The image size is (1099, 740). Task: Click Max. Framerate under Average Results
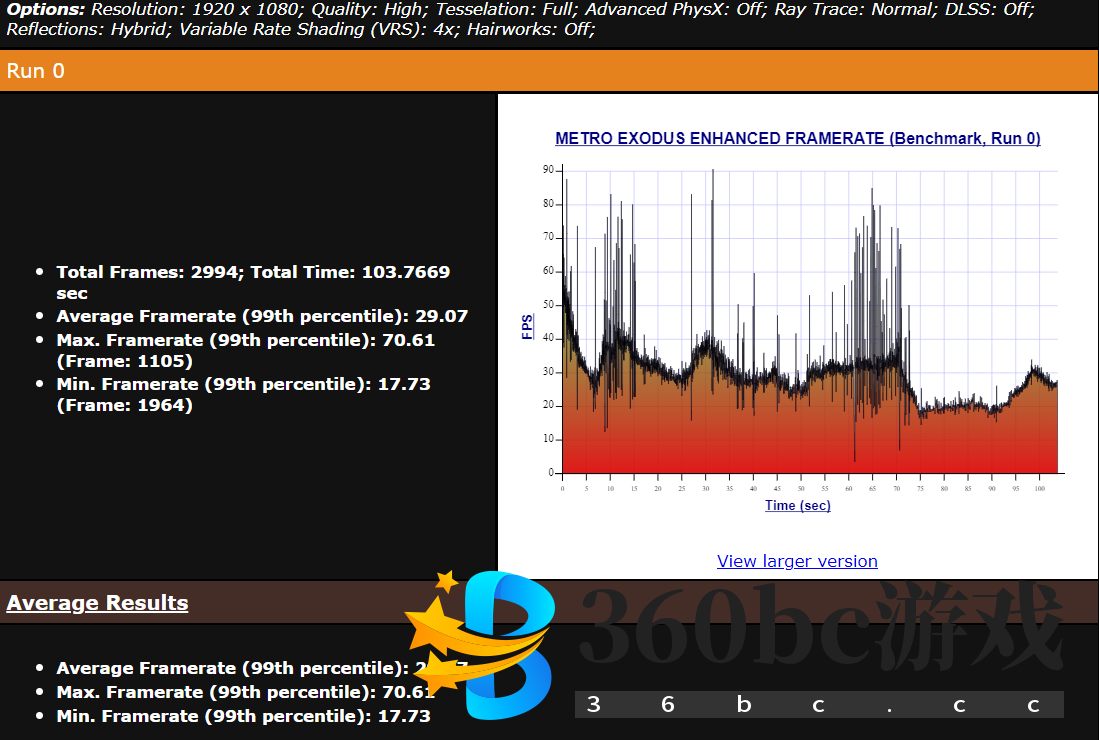(x=230, y=692)
